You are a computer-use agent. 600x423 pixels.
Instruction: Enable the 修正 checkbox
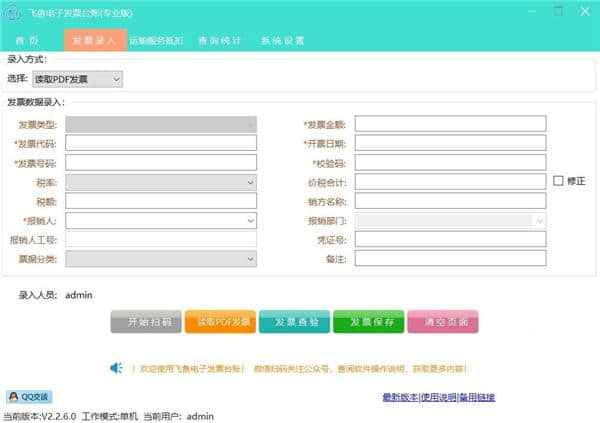coord(559,181)
